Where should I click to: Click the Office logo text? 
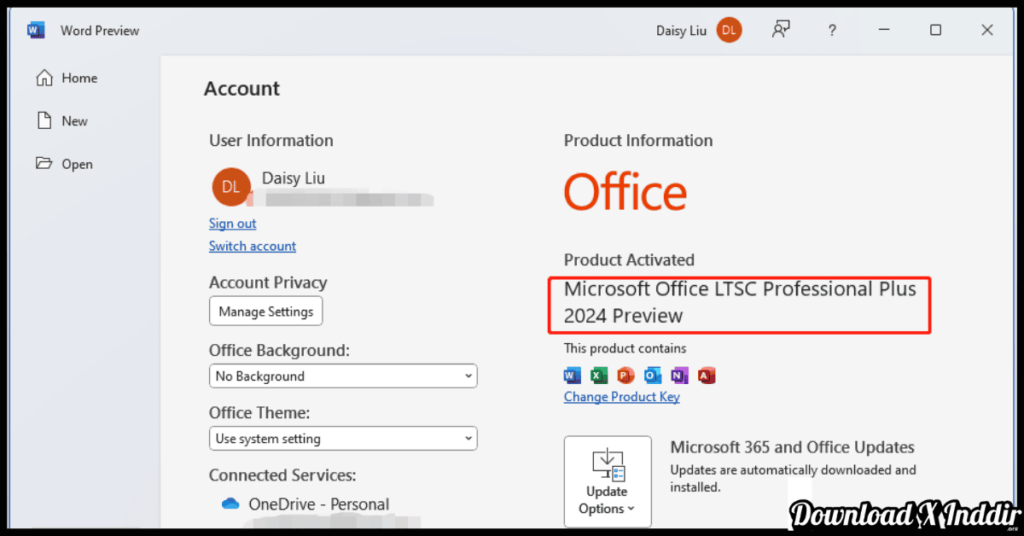625,192
